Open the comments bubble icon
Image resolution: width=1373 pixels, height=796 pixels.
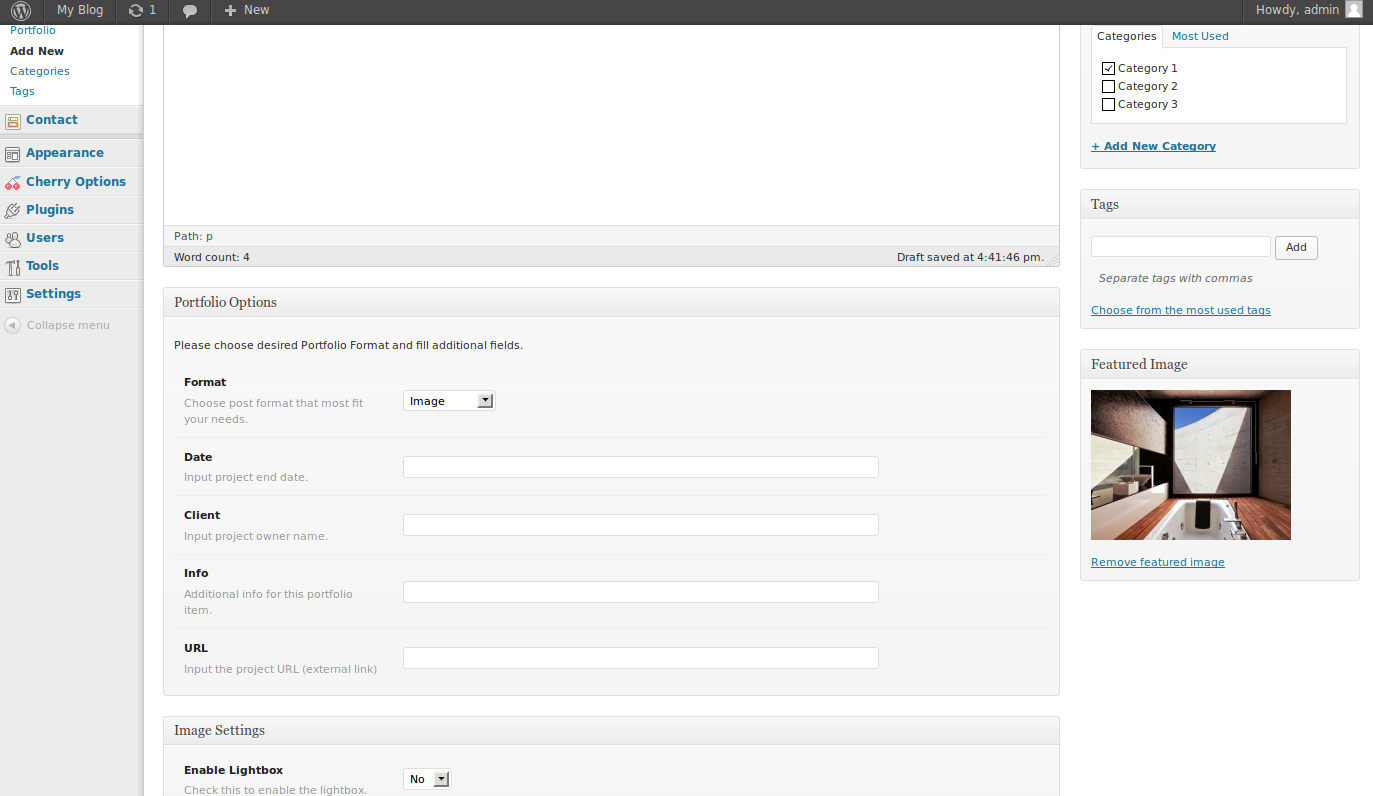[x=190, y=10]
